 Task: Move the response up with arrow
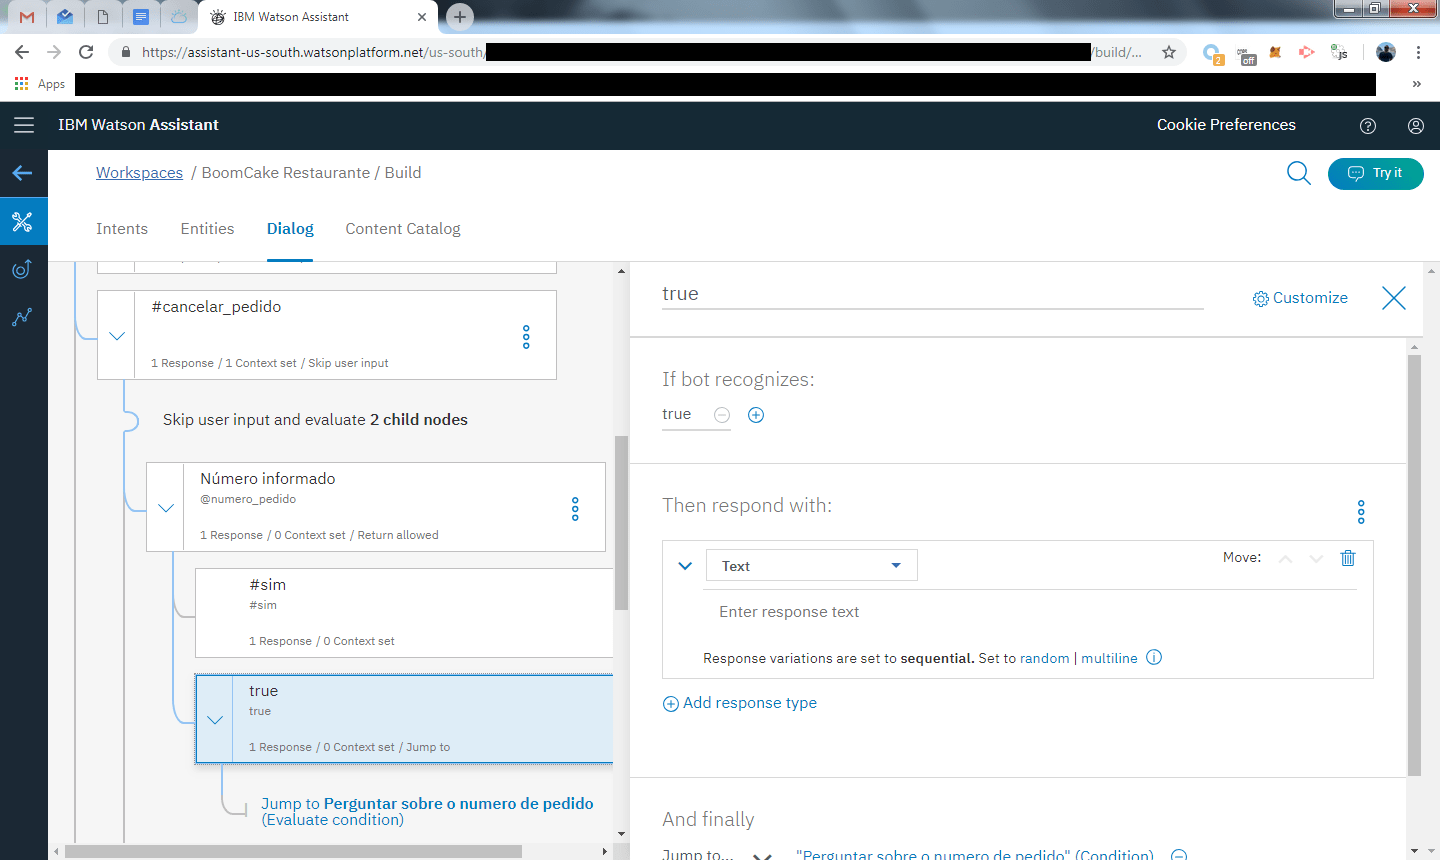tap(1286, 559)
